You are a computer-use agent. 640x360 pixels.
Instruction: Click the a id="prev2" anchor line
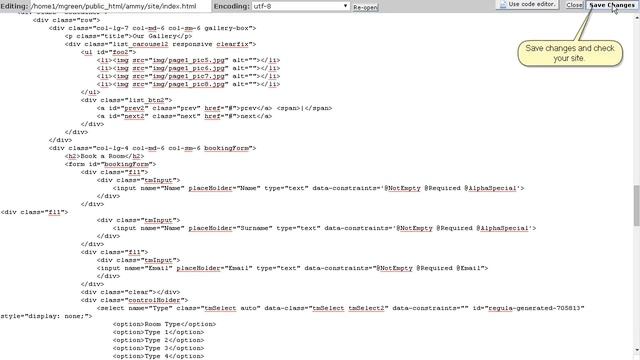[x=214, y=108]
